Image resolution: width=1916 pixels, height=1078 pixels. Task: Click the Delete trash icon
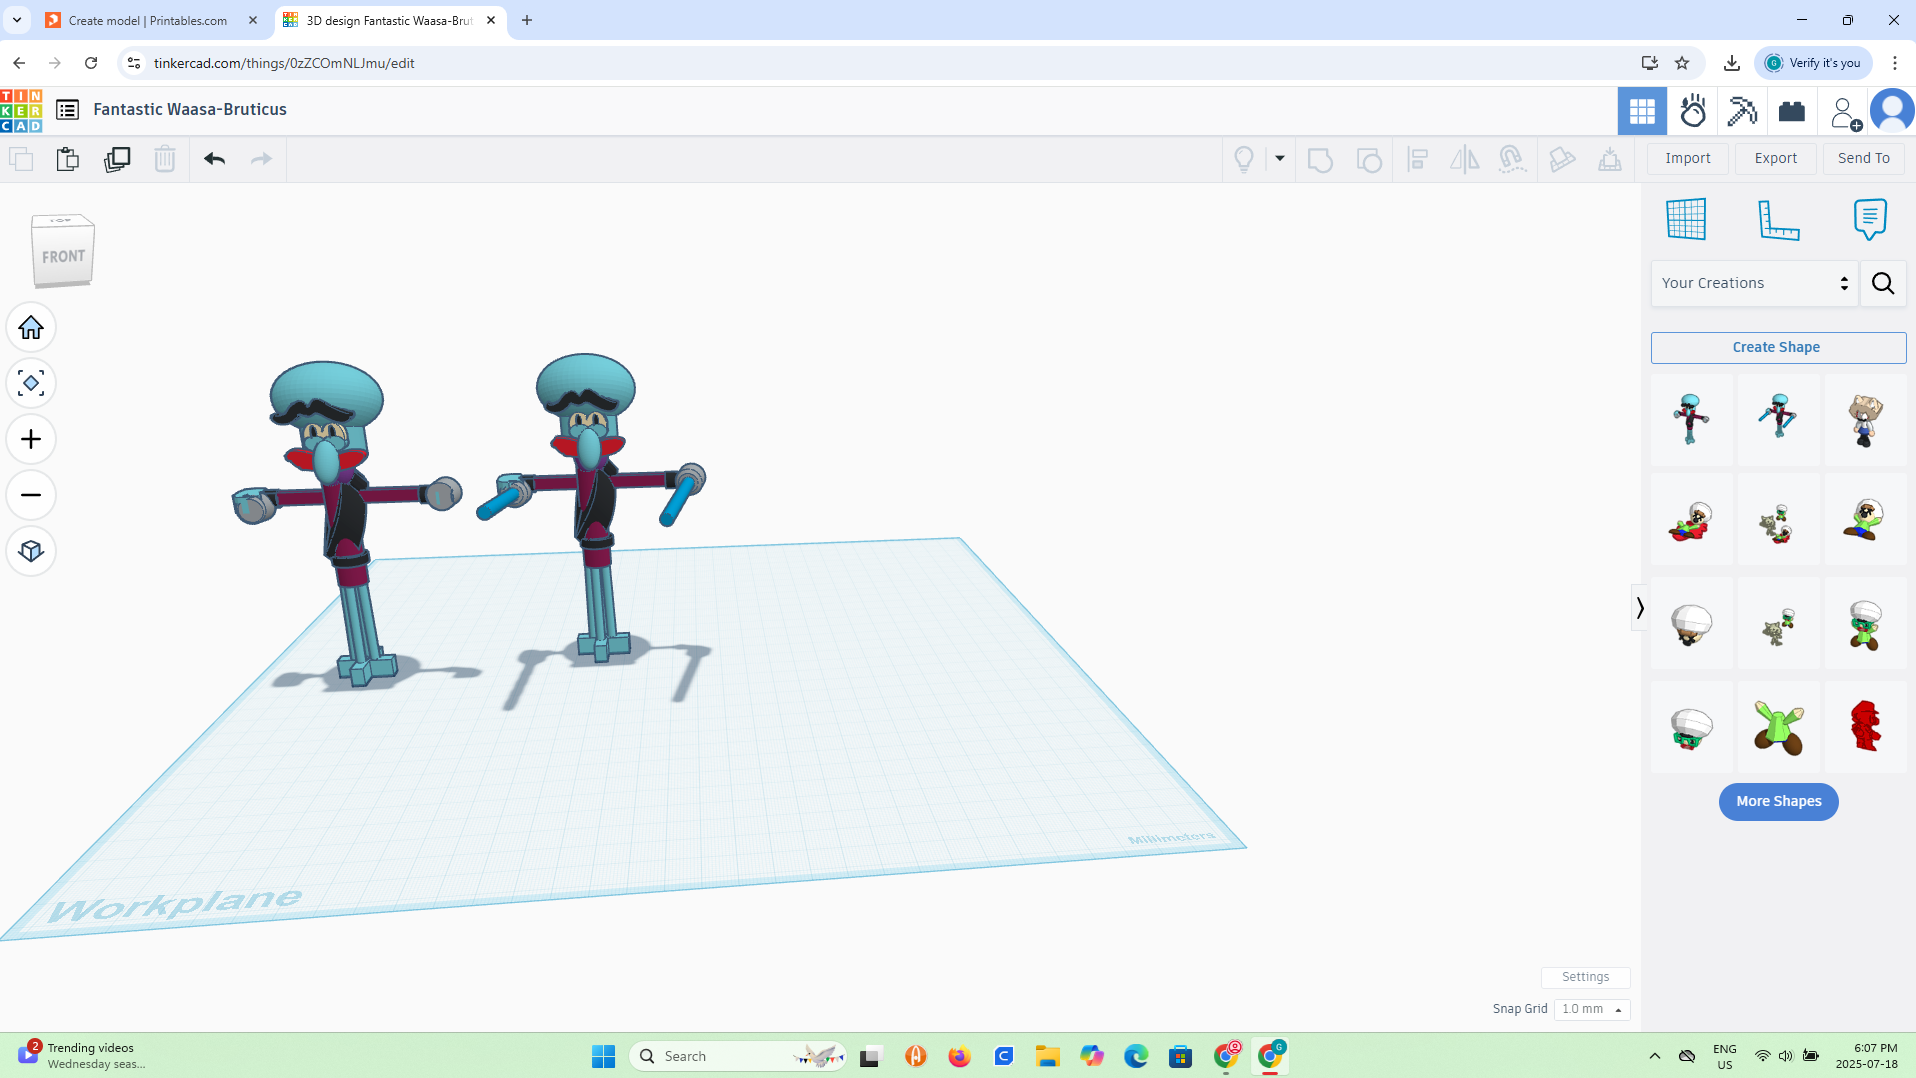point(165,159)
